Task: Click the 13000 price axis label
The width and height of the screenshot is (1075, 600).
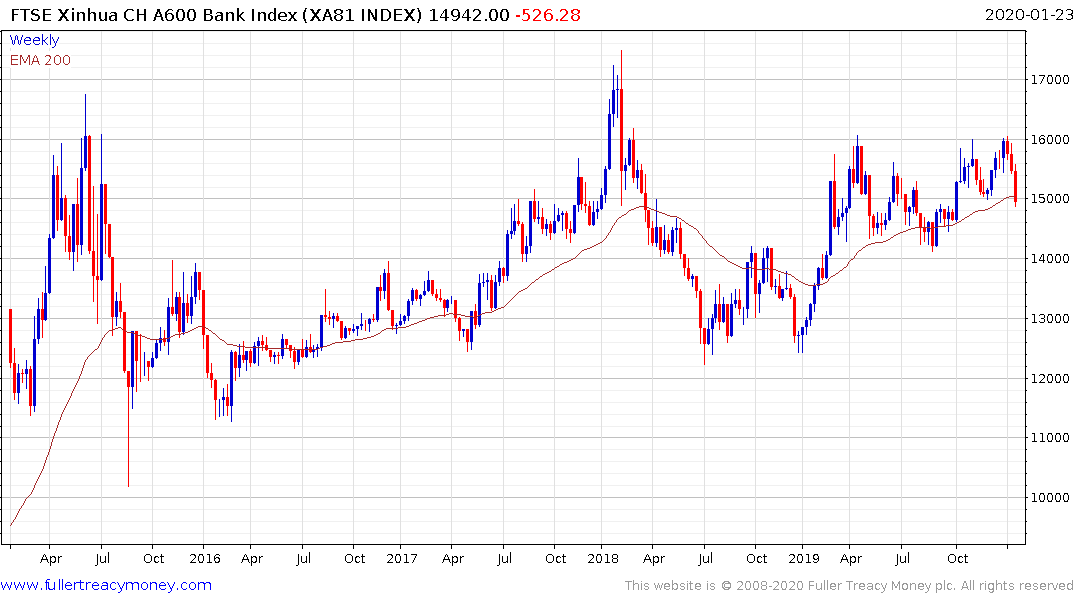Action: pos(1050,318)
